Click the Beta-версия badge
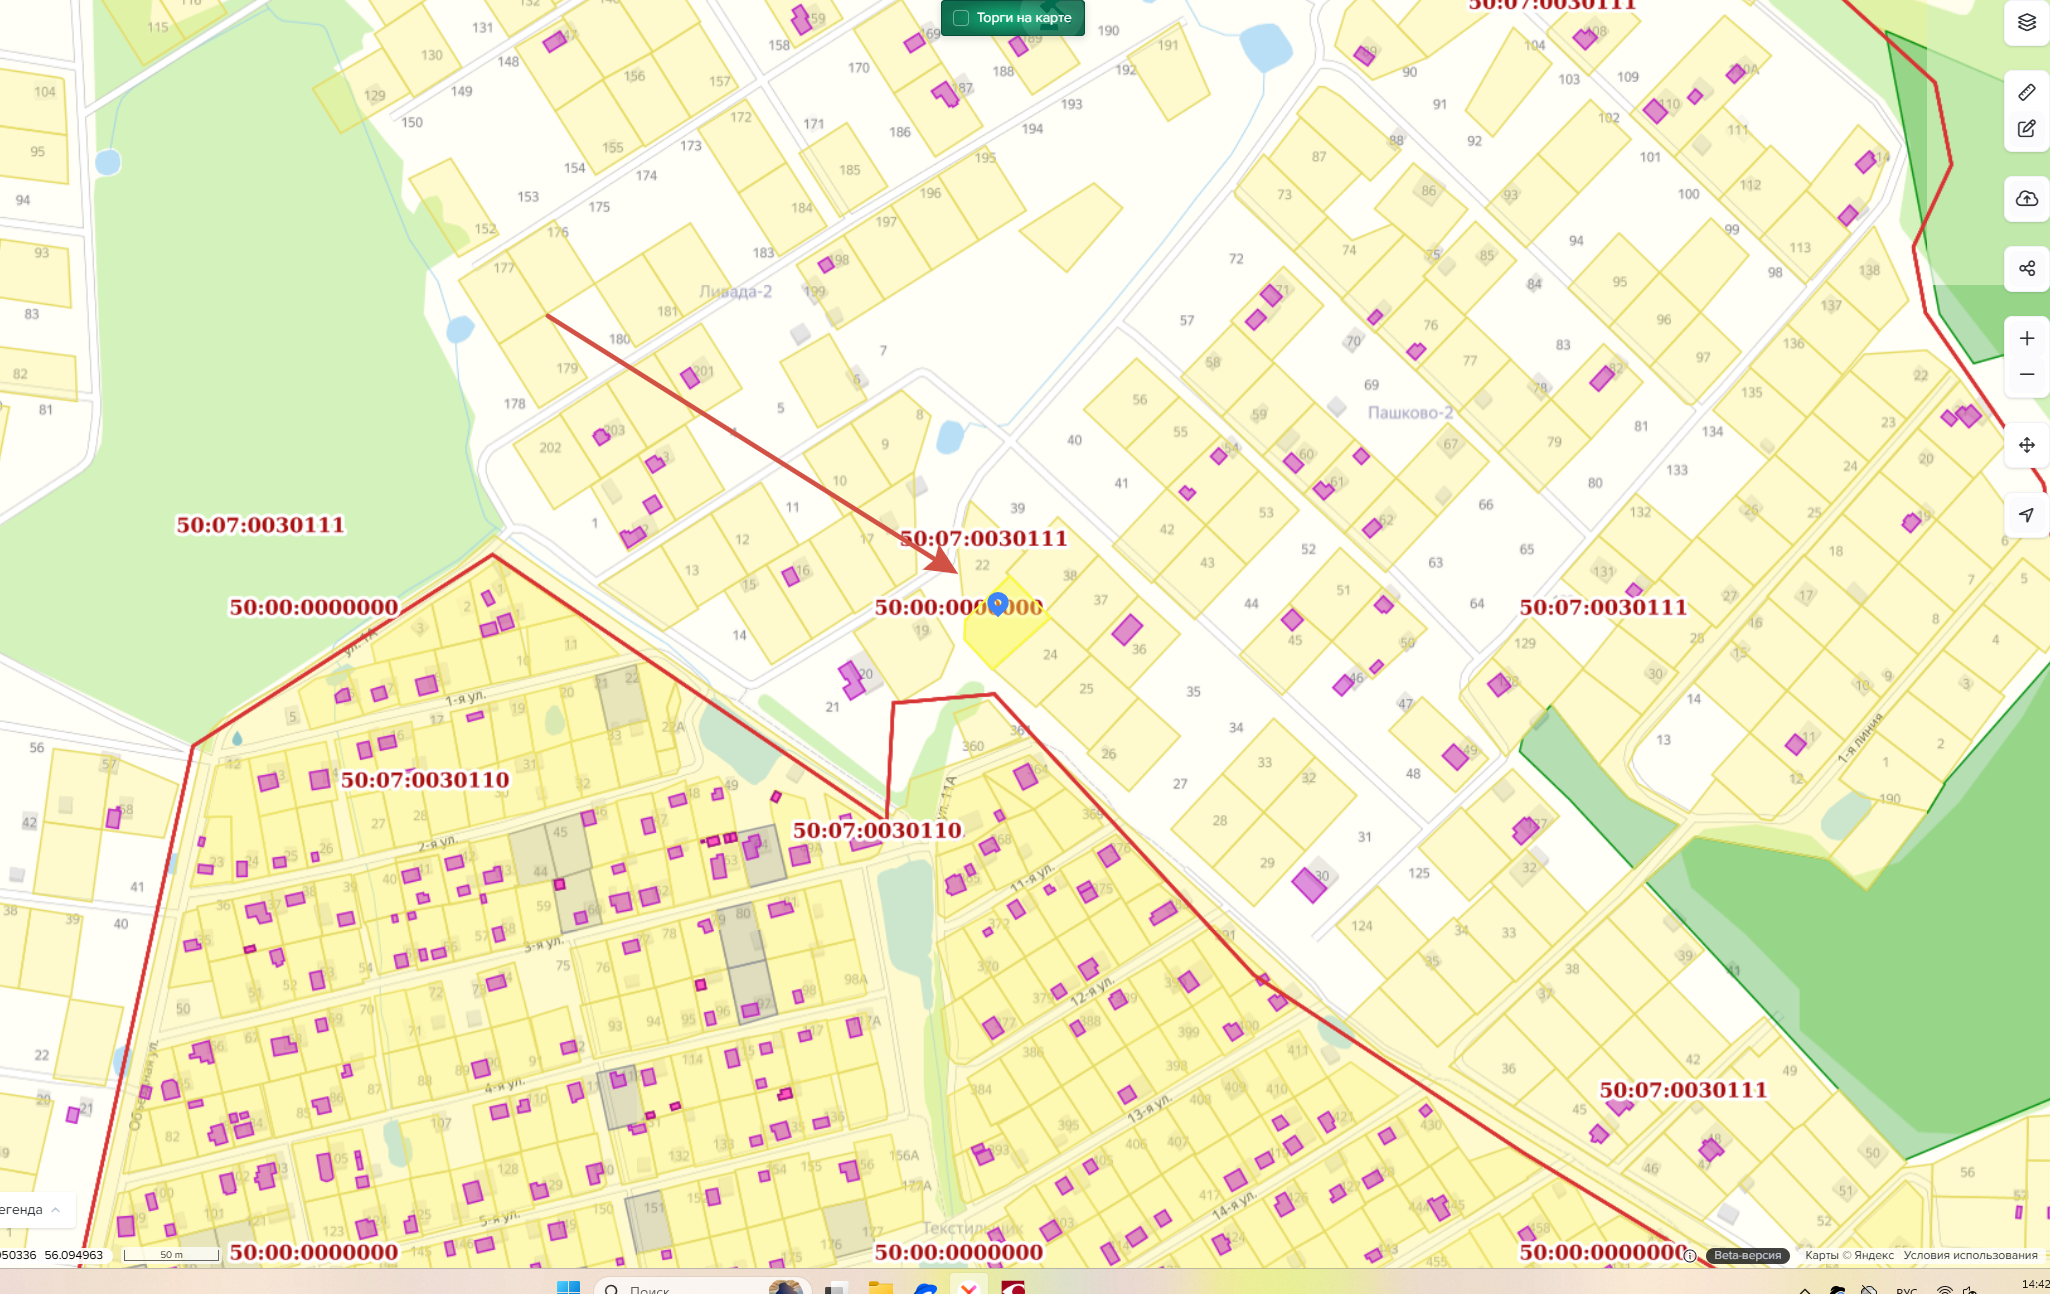This screenshot has height=1294, width=2050. [1747, 1255]
